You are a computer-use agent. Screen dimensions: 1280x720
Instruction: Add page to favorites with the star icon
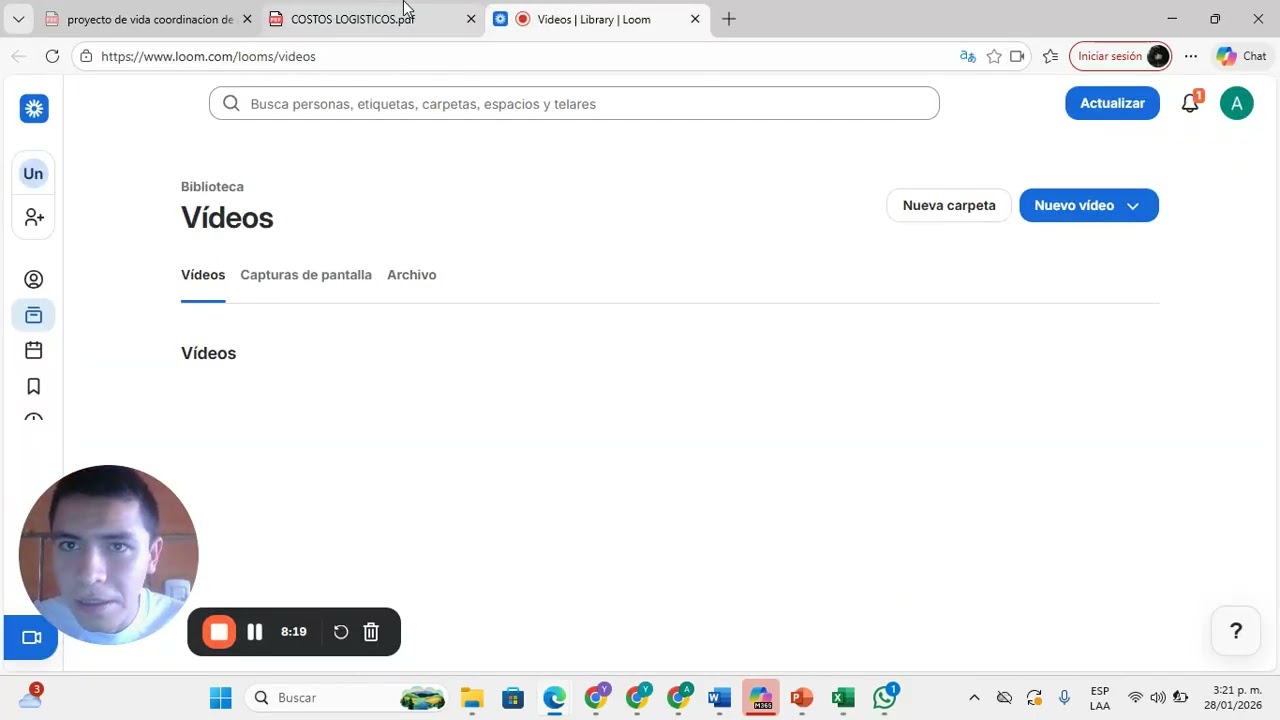pos(994,56)
